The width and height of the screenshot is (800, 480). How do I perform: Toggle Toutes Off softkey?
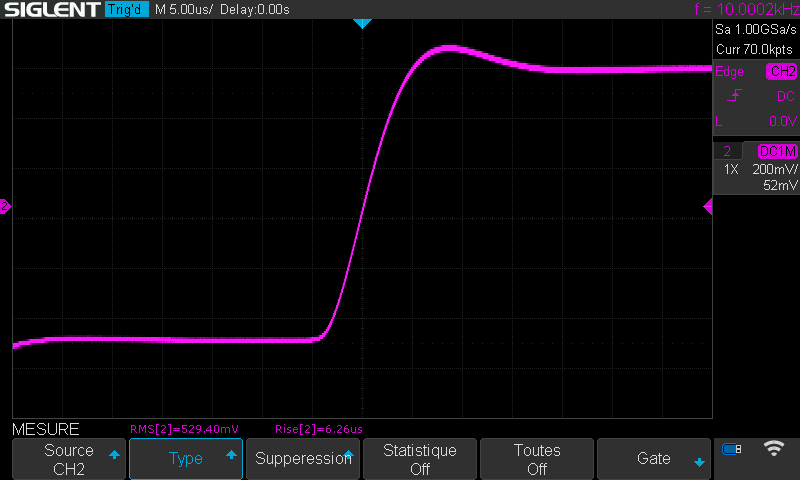coord(537,459)
